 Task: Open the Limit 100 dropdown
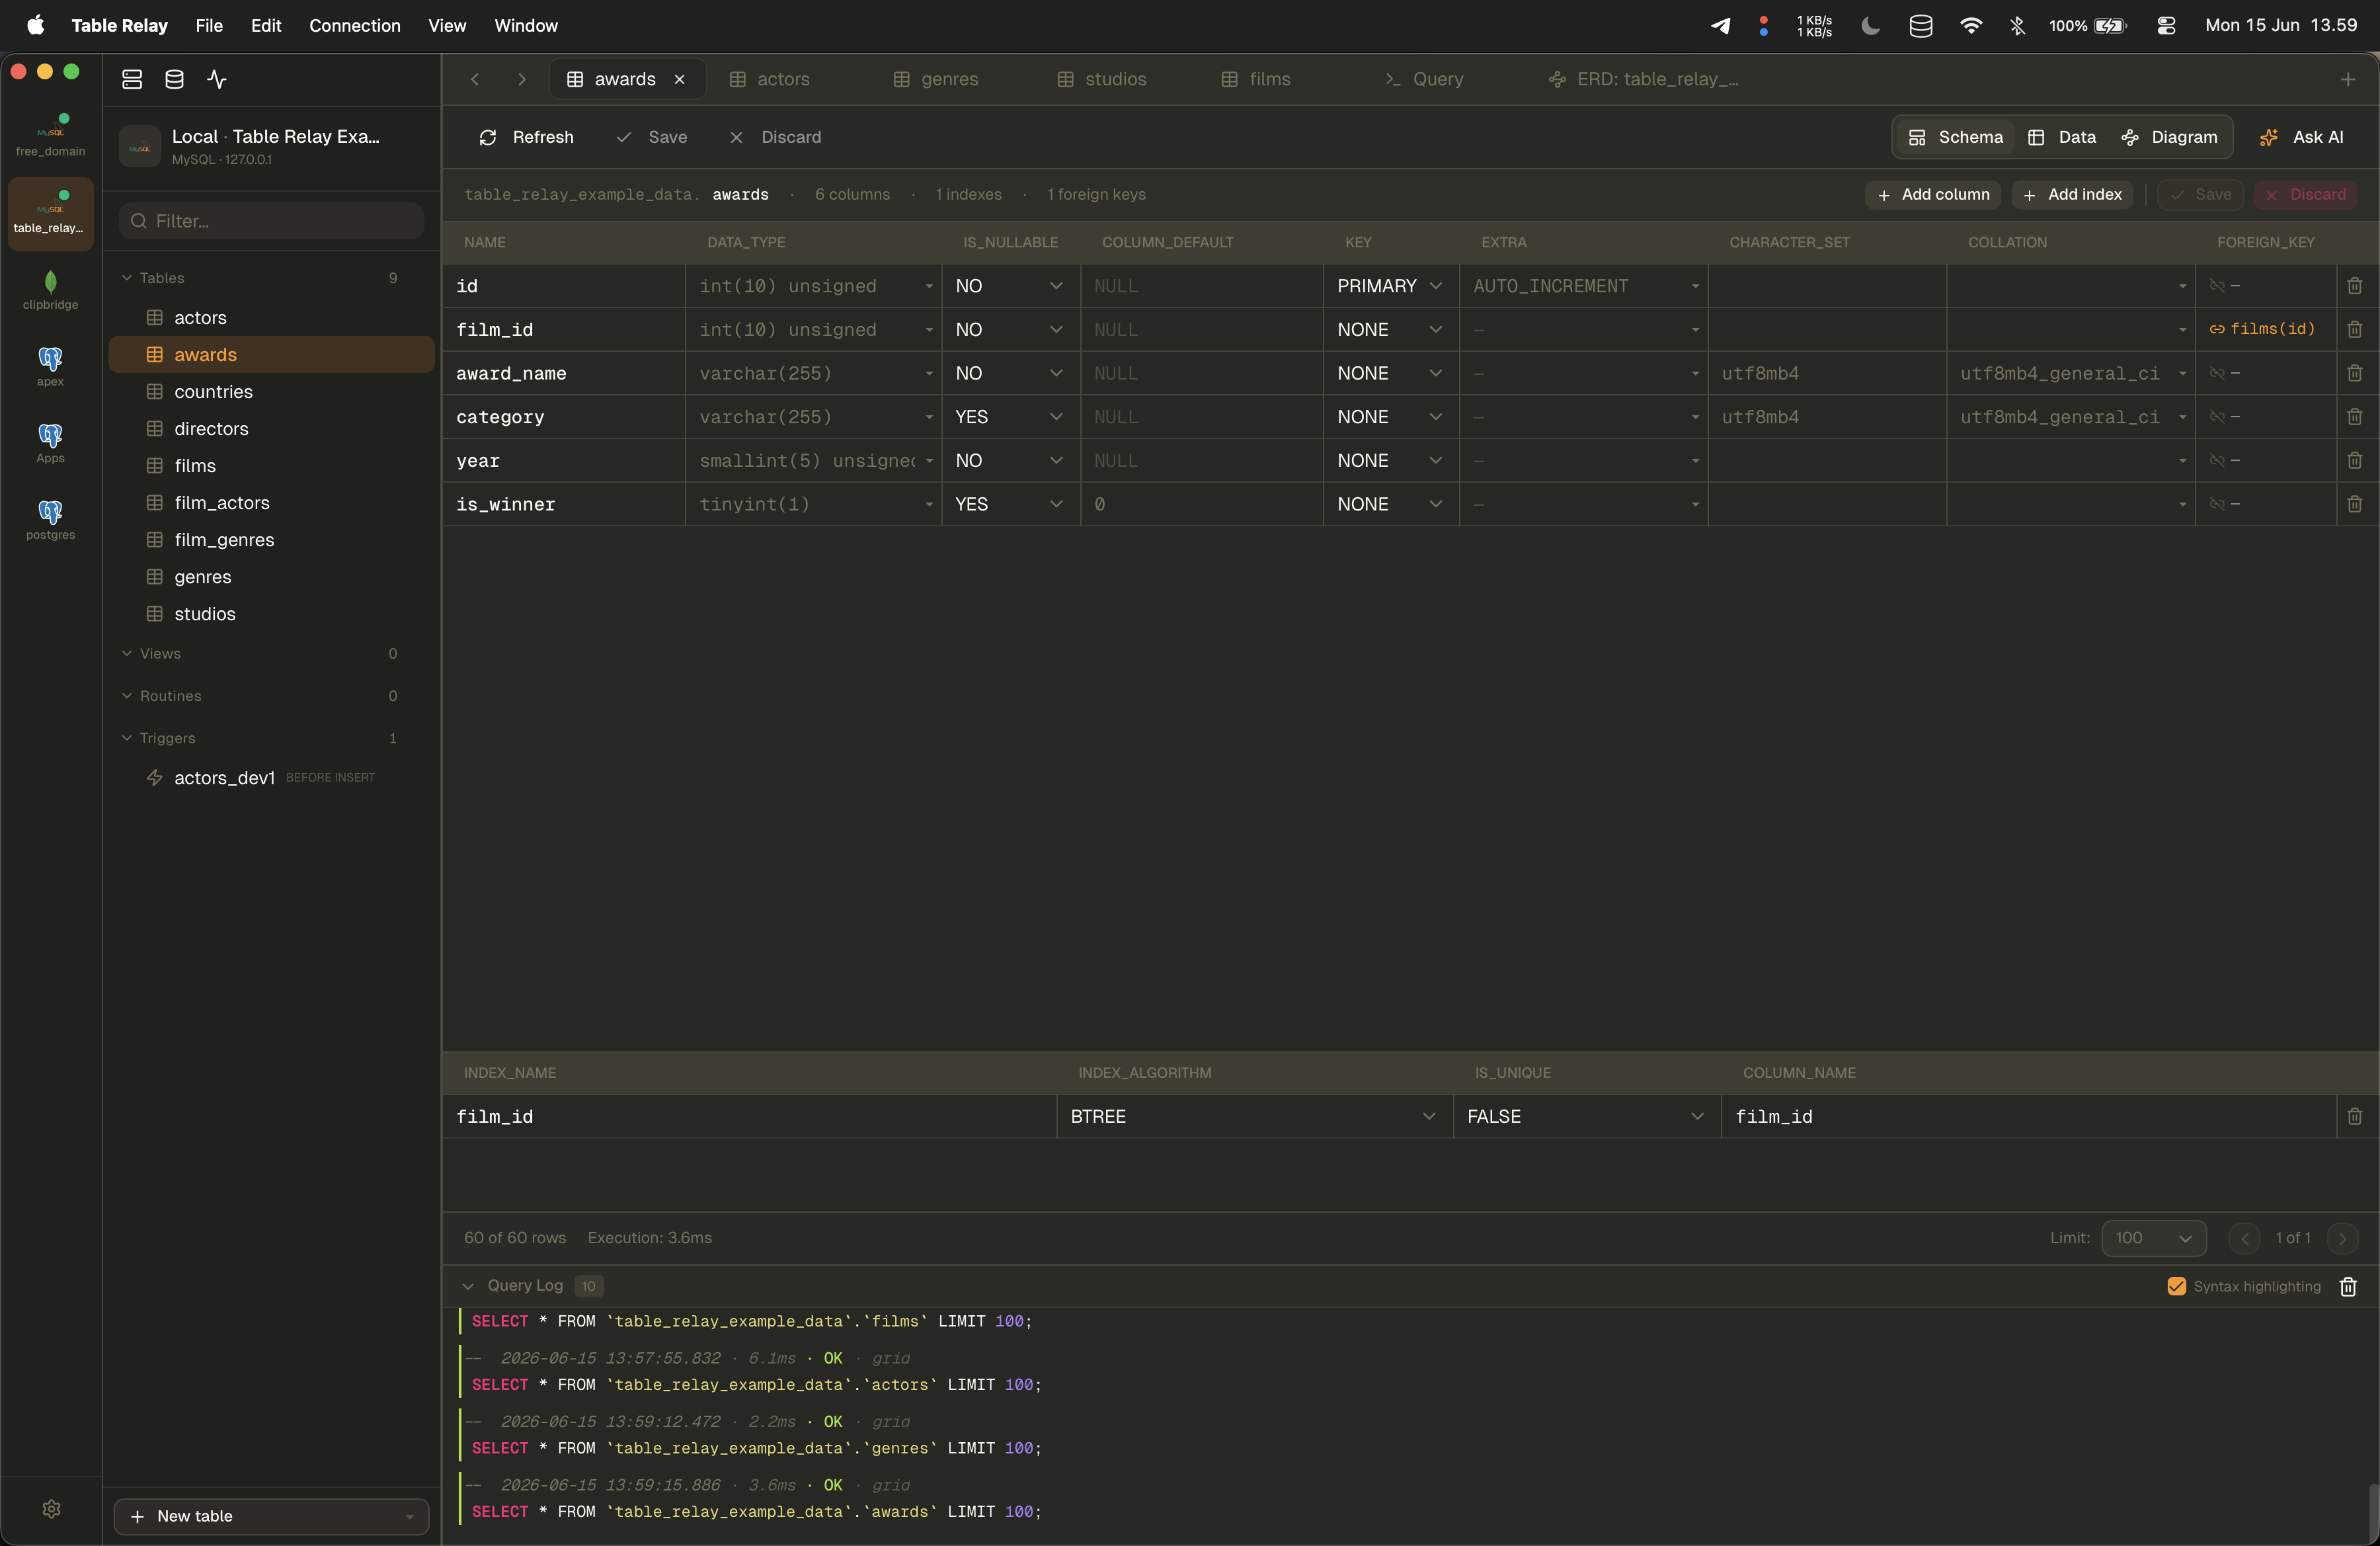(x=2153, y=1238)
